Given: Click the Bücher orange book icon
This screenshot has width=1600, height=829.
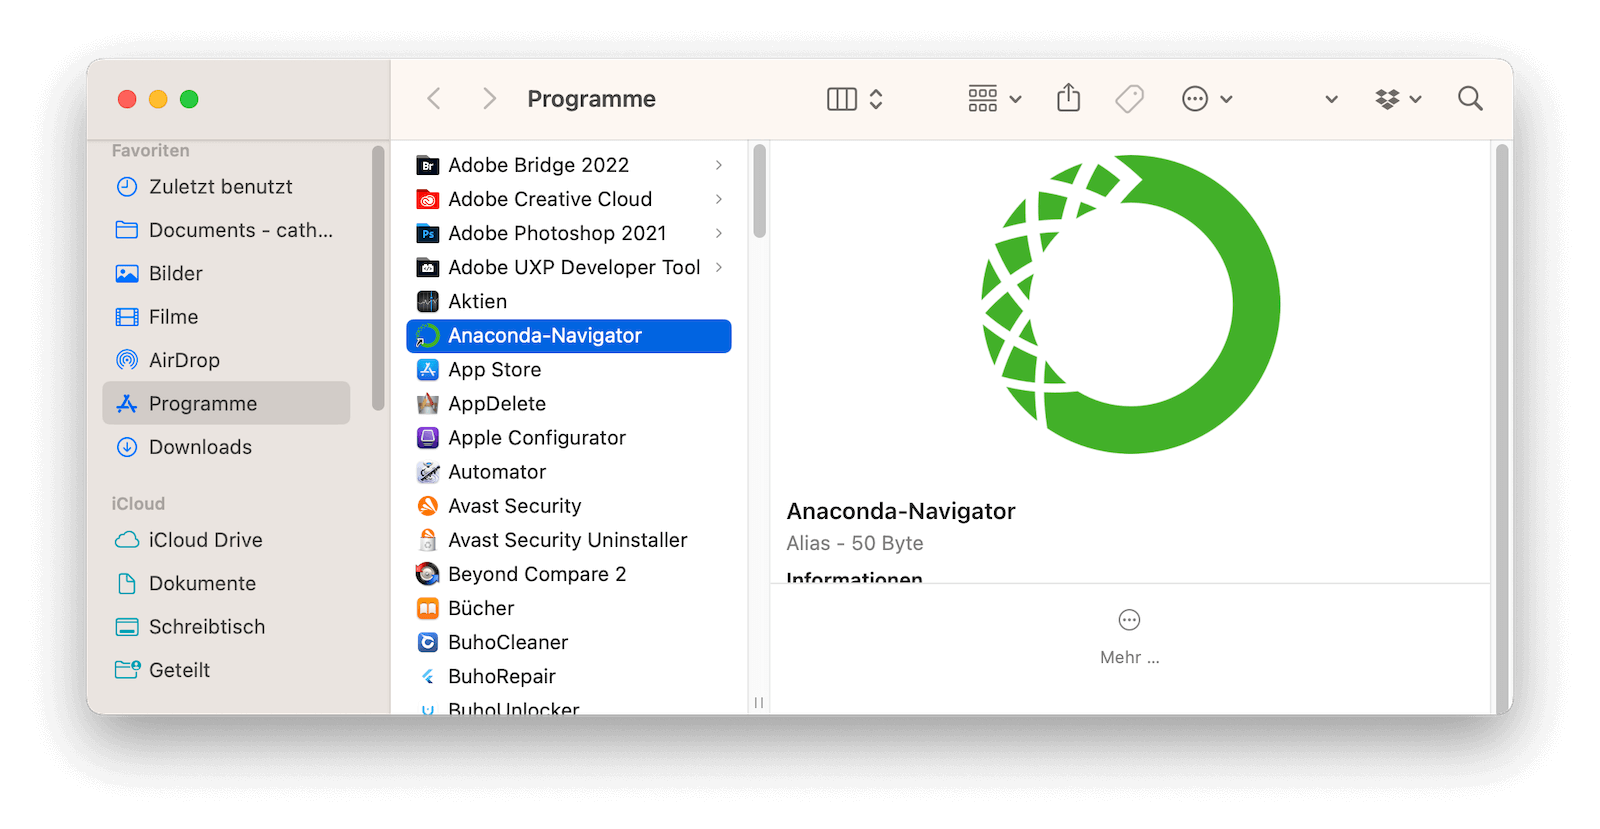Looking at the screenshot, I should tap(428, 608).
